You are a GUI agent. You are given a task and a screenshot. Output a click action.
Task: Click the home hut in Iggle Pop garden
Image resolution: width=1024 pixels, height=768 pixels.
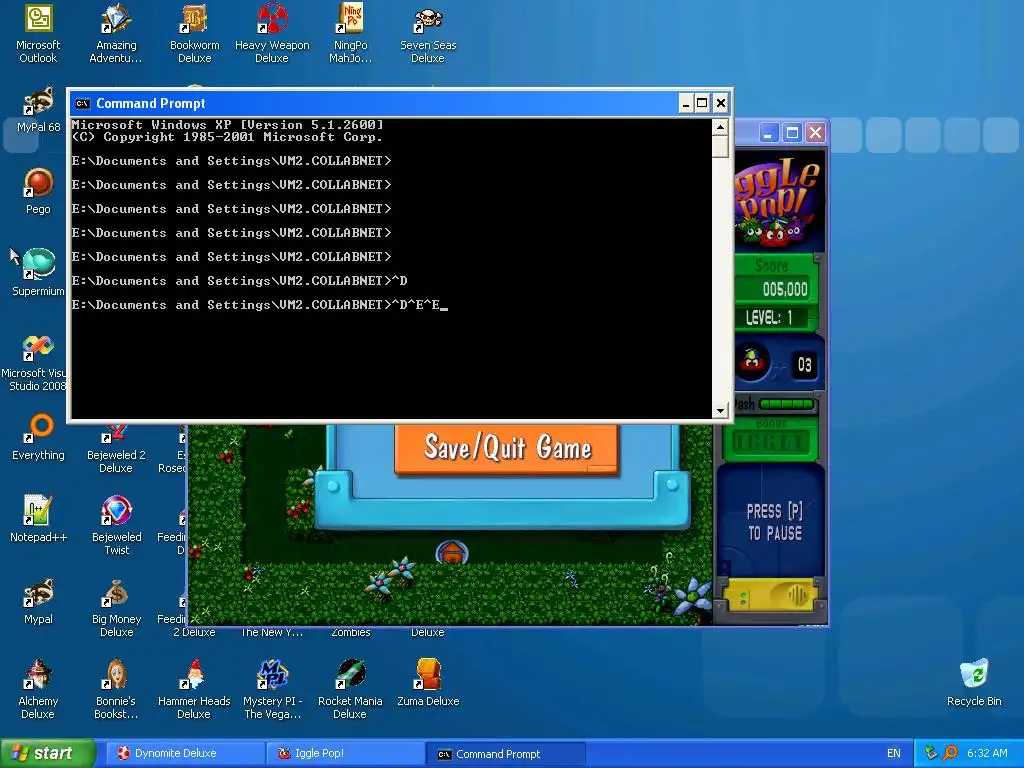point(451,552)
